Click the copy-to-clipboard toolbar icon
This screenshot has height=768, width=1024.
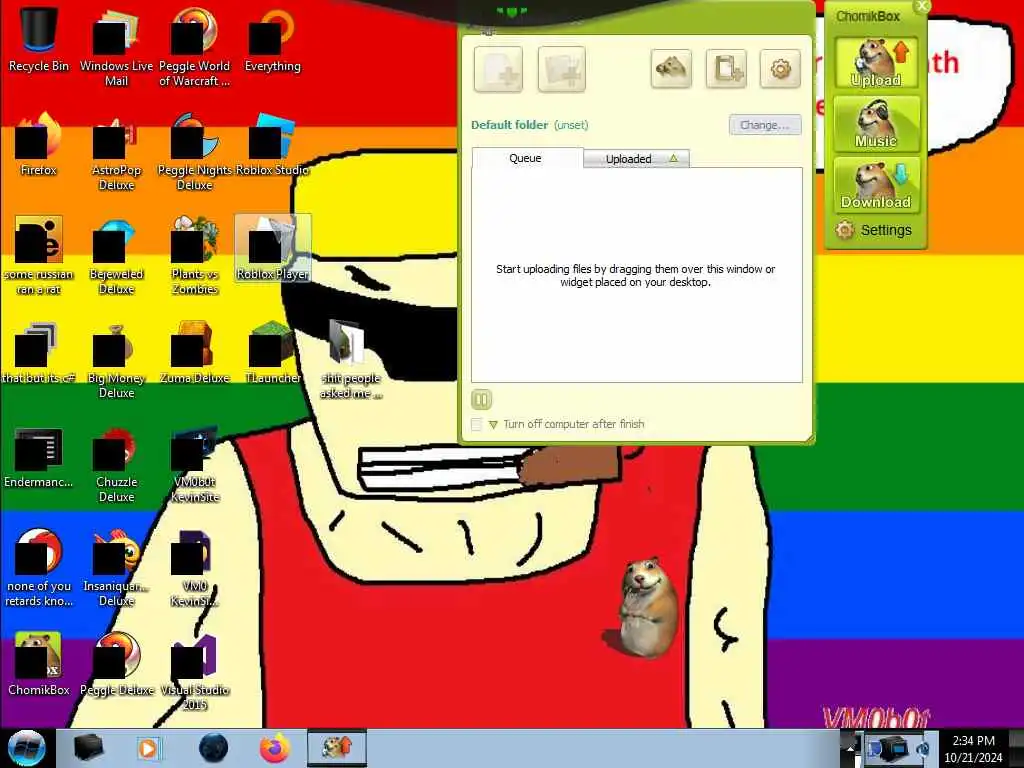[726, 69]
